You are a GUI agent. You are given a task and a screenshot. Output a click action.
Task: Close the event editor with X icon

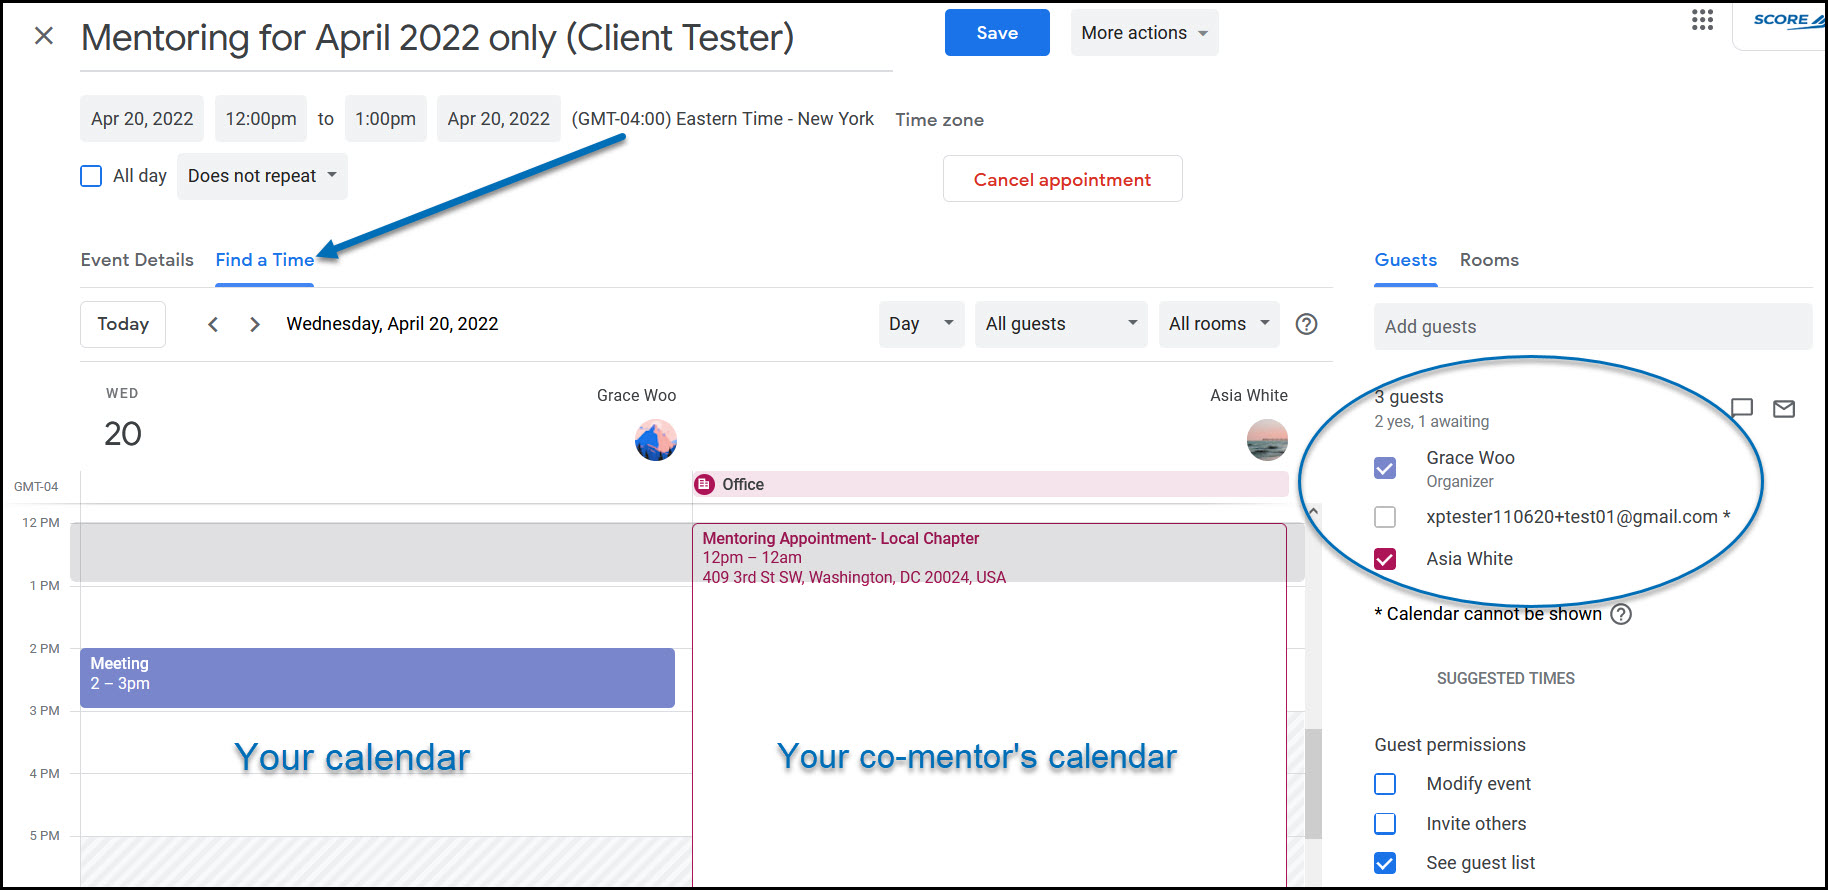44,36
